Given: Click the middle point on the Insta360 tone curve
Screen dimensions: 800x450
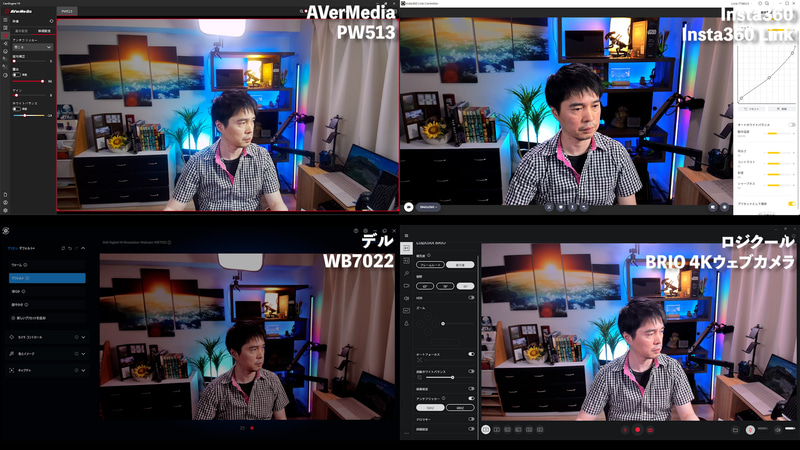Looking at the screenshot, I should point(769,78).
